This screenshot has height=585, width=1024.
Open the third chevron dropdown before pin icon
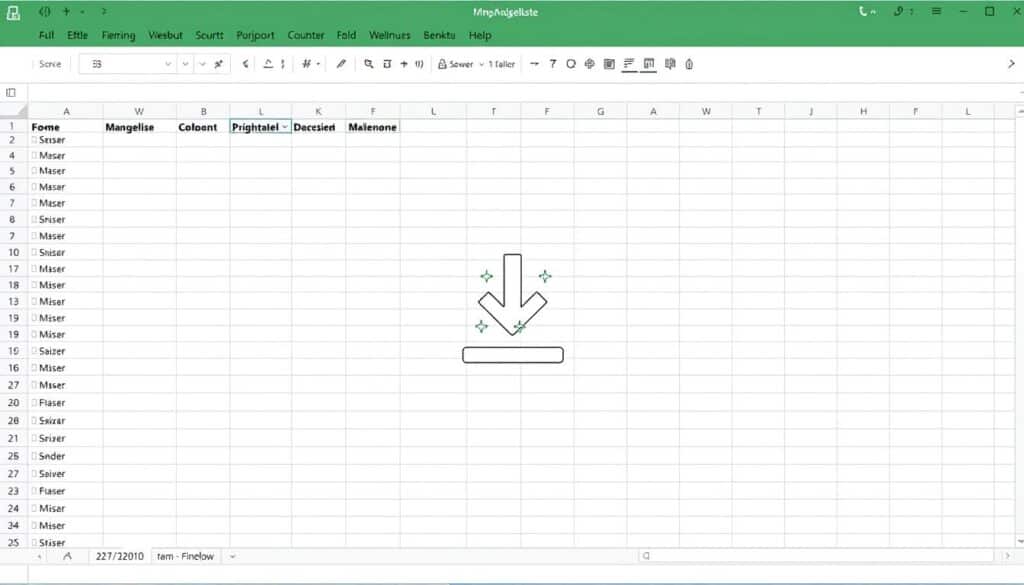click(x=202, y=64)
